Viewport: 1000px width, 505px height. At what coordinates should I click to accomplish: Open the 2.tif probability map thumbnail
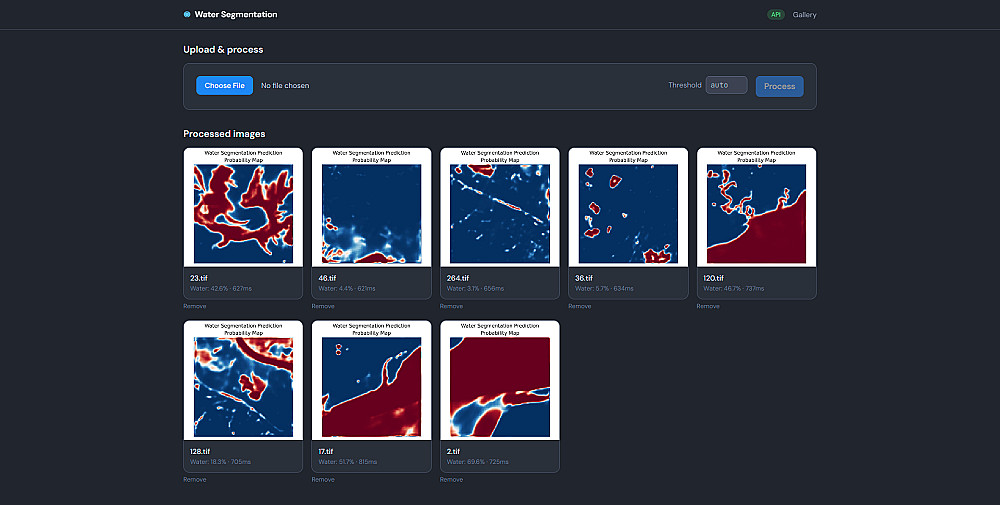coord(500,380)
